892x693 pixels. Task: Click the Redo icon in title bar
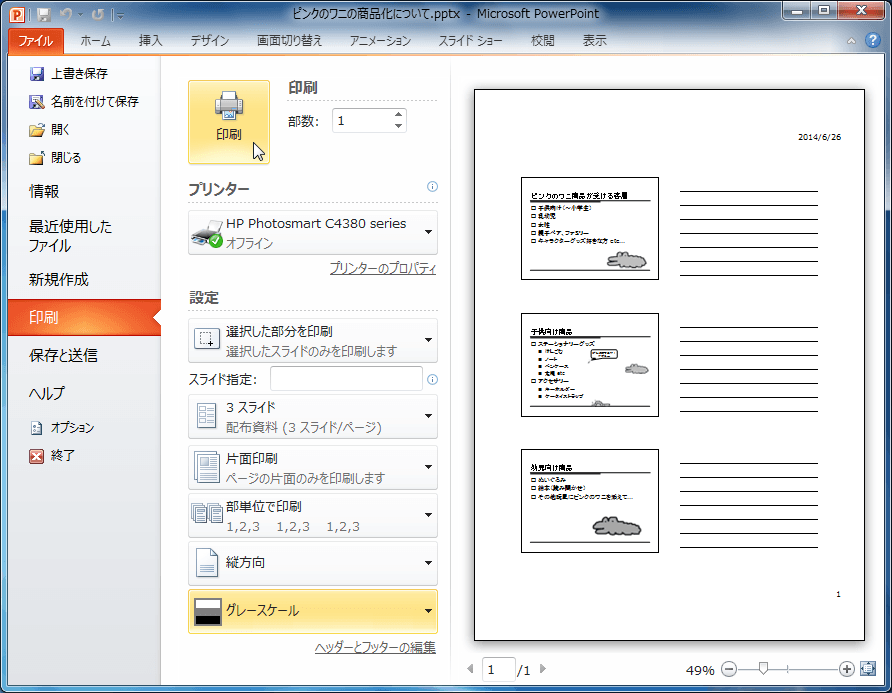click(97, 14)
